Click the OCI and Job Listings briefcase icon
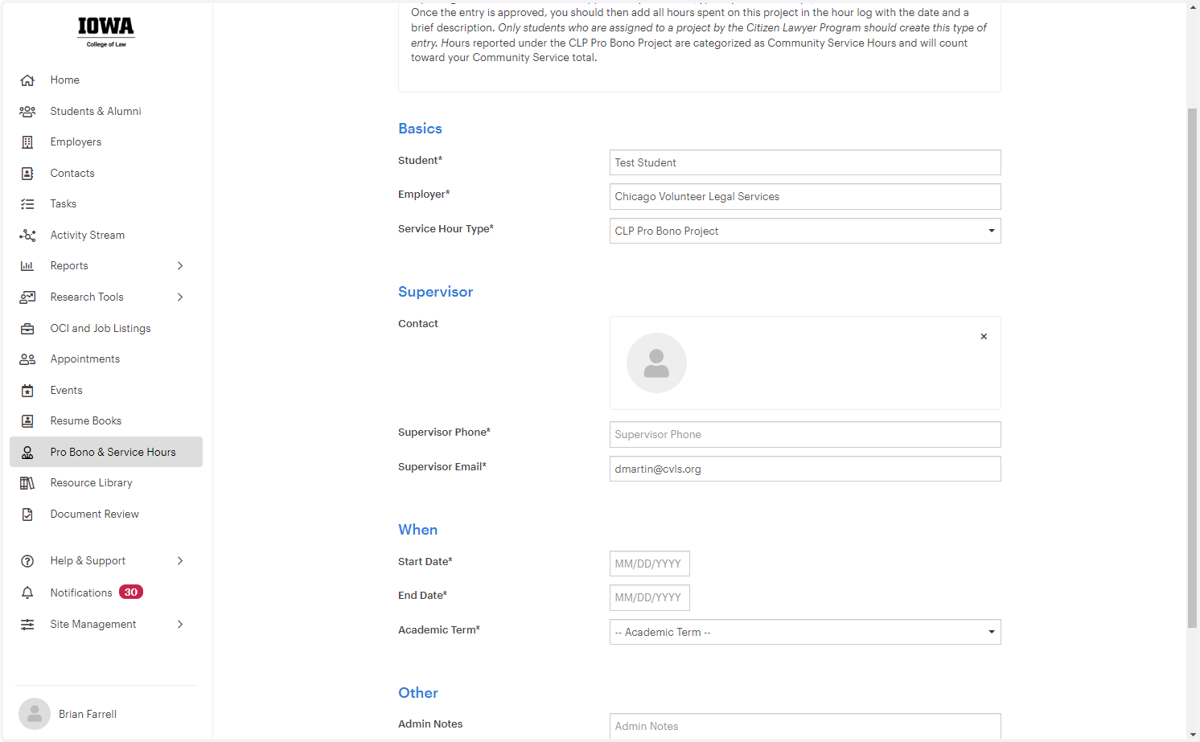Screen dimensions: 1200x742 27,328
